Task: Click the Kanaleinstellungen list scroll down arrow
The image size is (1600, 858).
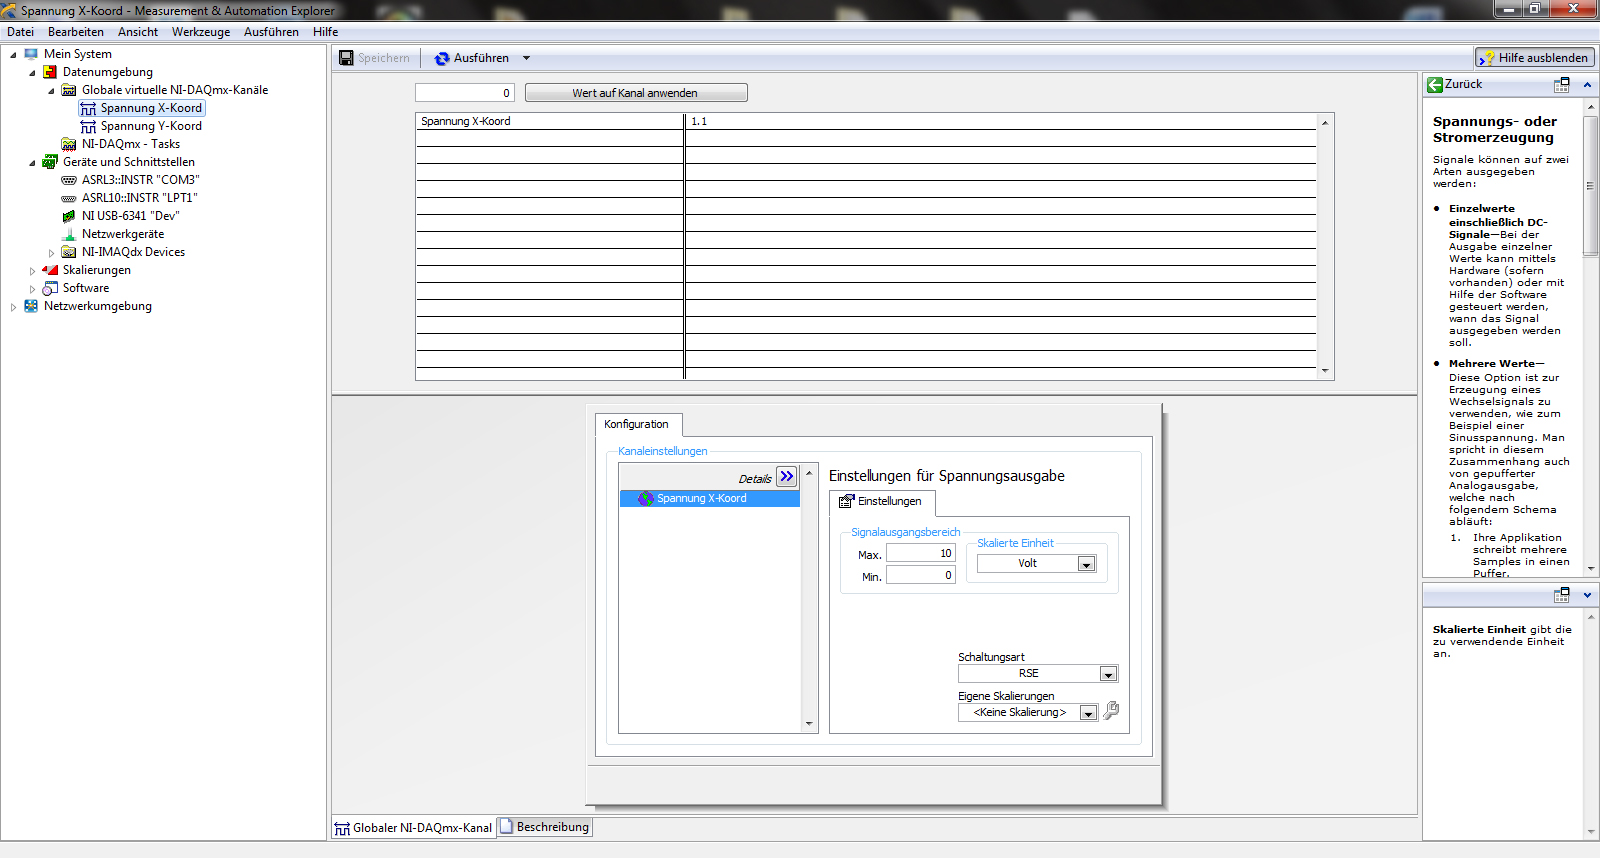Action: pos(809,724)
